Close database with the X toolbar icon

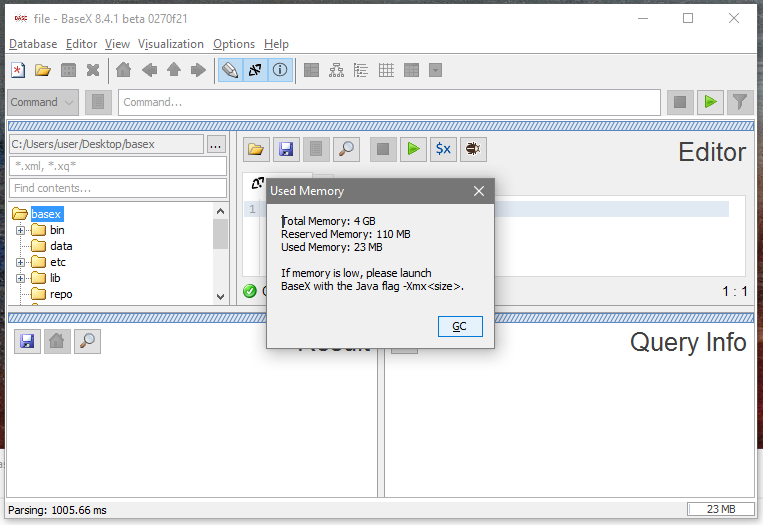click(93, 71)
